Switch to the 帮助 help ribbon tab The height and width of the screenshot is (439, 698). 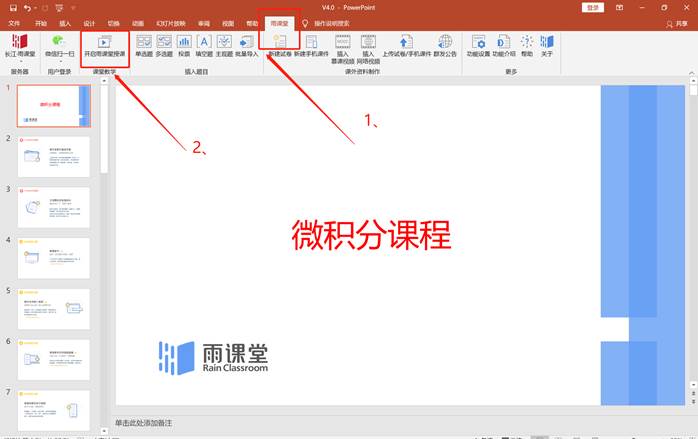pos(252,23)
